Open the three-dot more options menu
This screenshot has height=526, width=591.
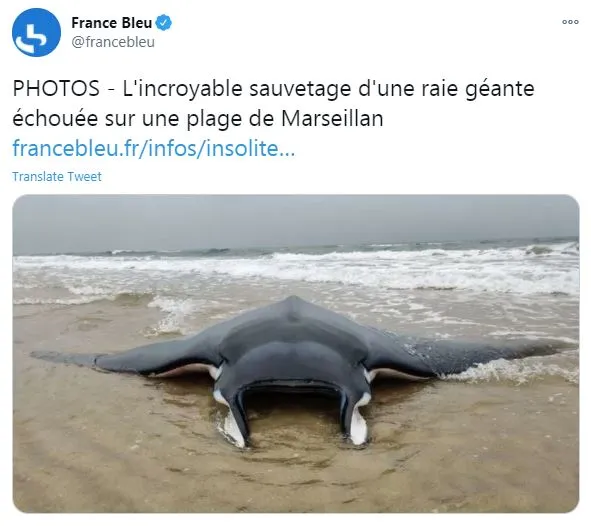(570, 22)
